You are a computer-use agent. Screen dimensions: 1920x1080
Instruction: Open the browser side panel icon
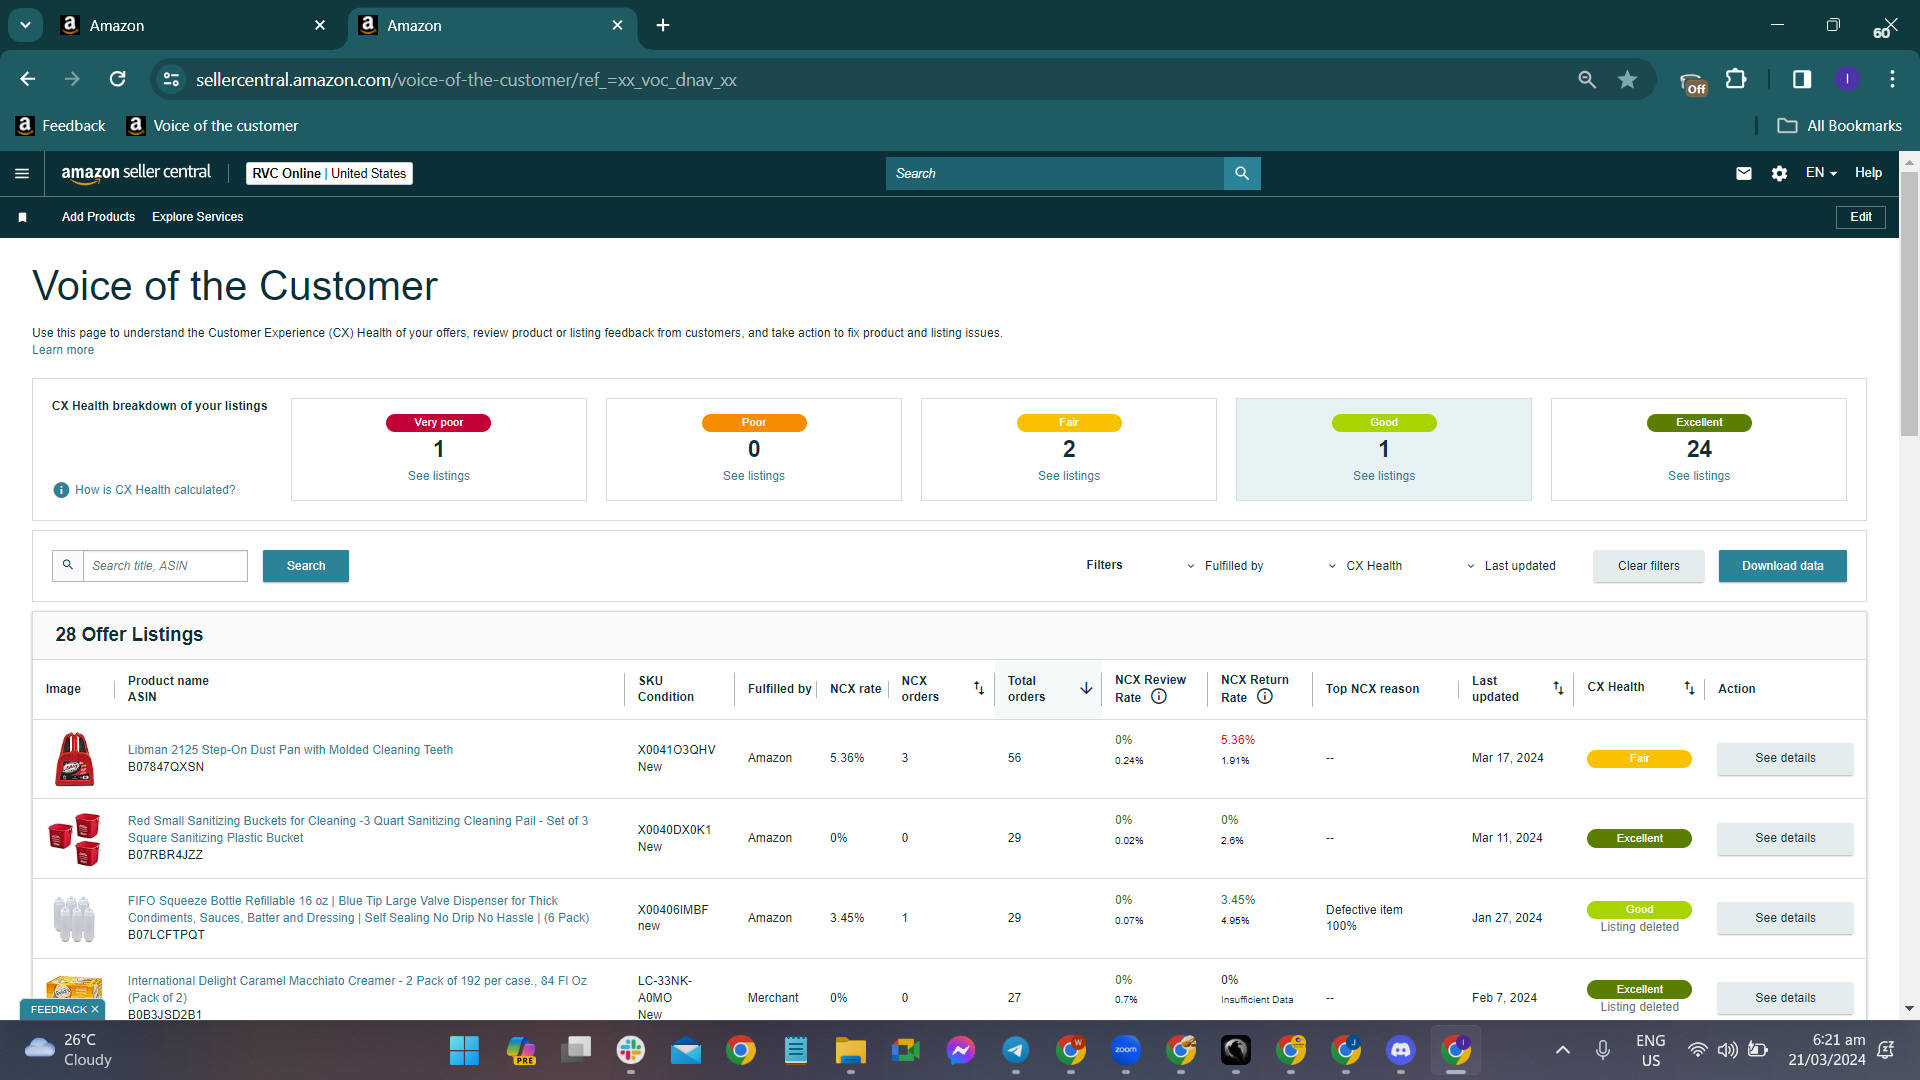pos(1802,79)
